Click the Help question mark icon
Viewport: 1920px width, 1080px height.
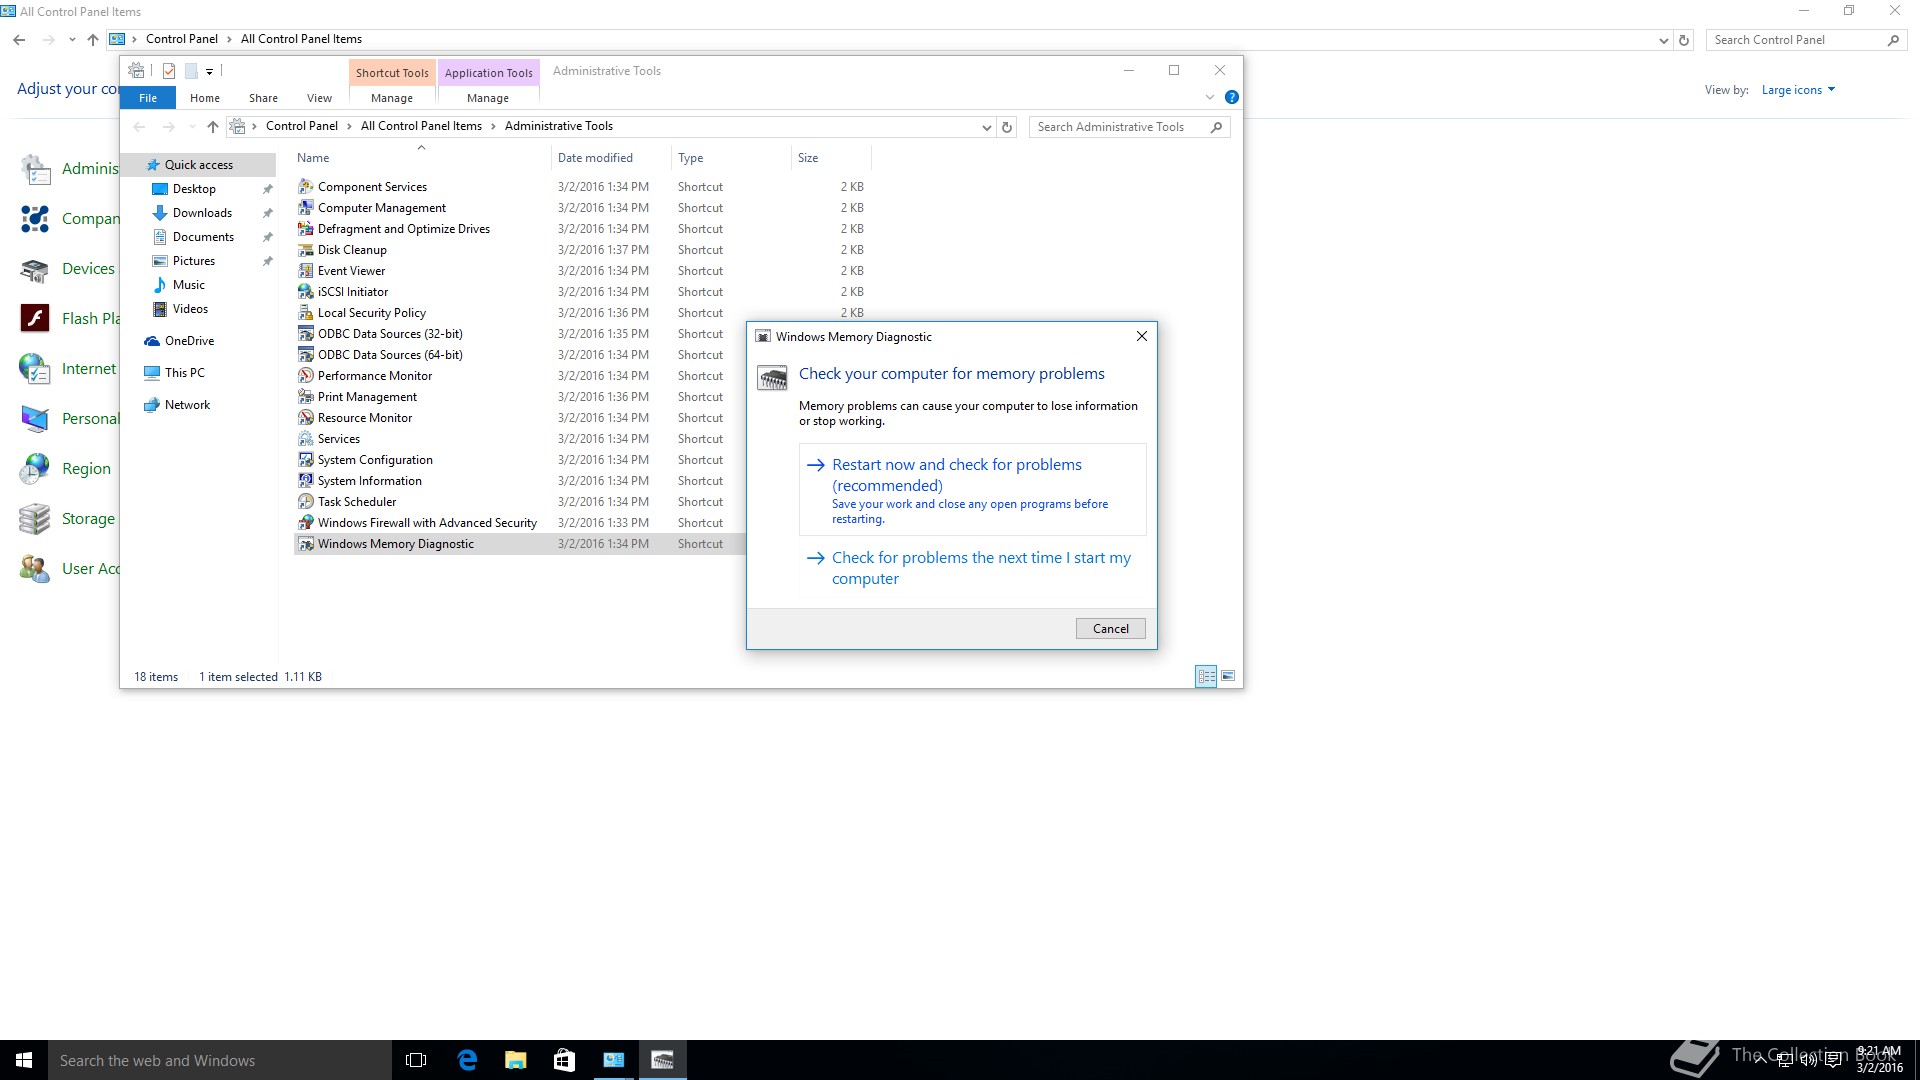pyautogui.click(x=1232, y=97)
